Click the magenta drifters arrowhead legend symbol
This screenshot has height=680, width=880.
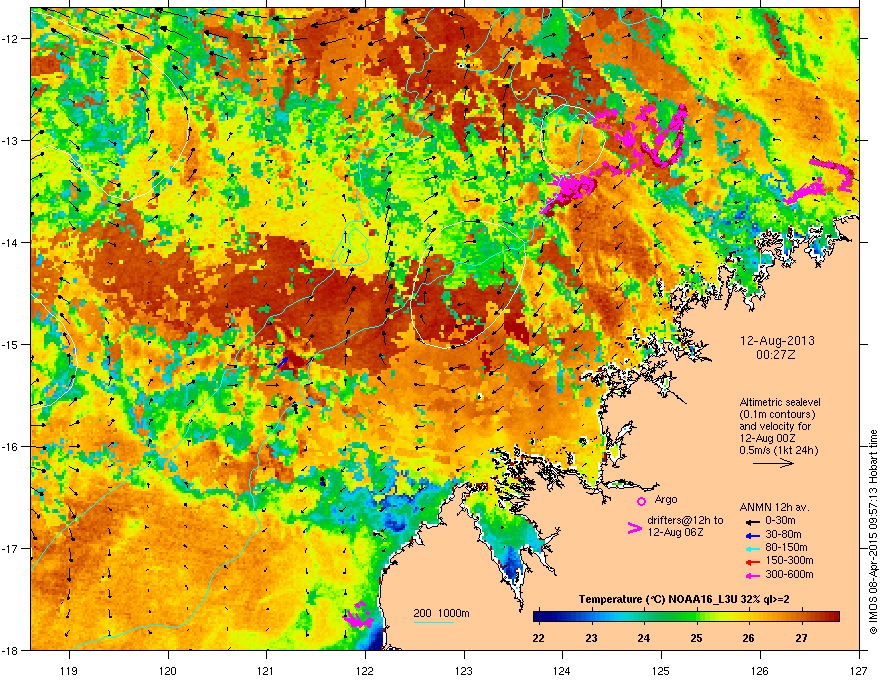(x=634, y=528)
